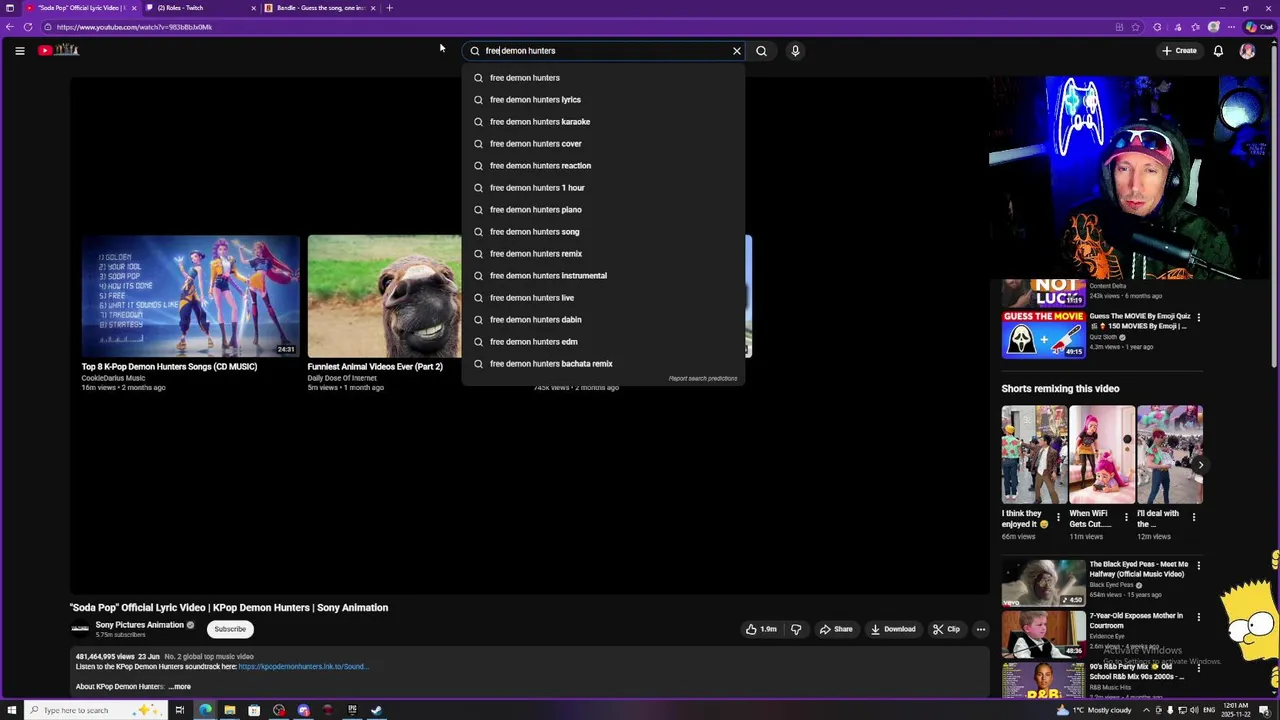Expand description with '...more'

coord(180,687)
